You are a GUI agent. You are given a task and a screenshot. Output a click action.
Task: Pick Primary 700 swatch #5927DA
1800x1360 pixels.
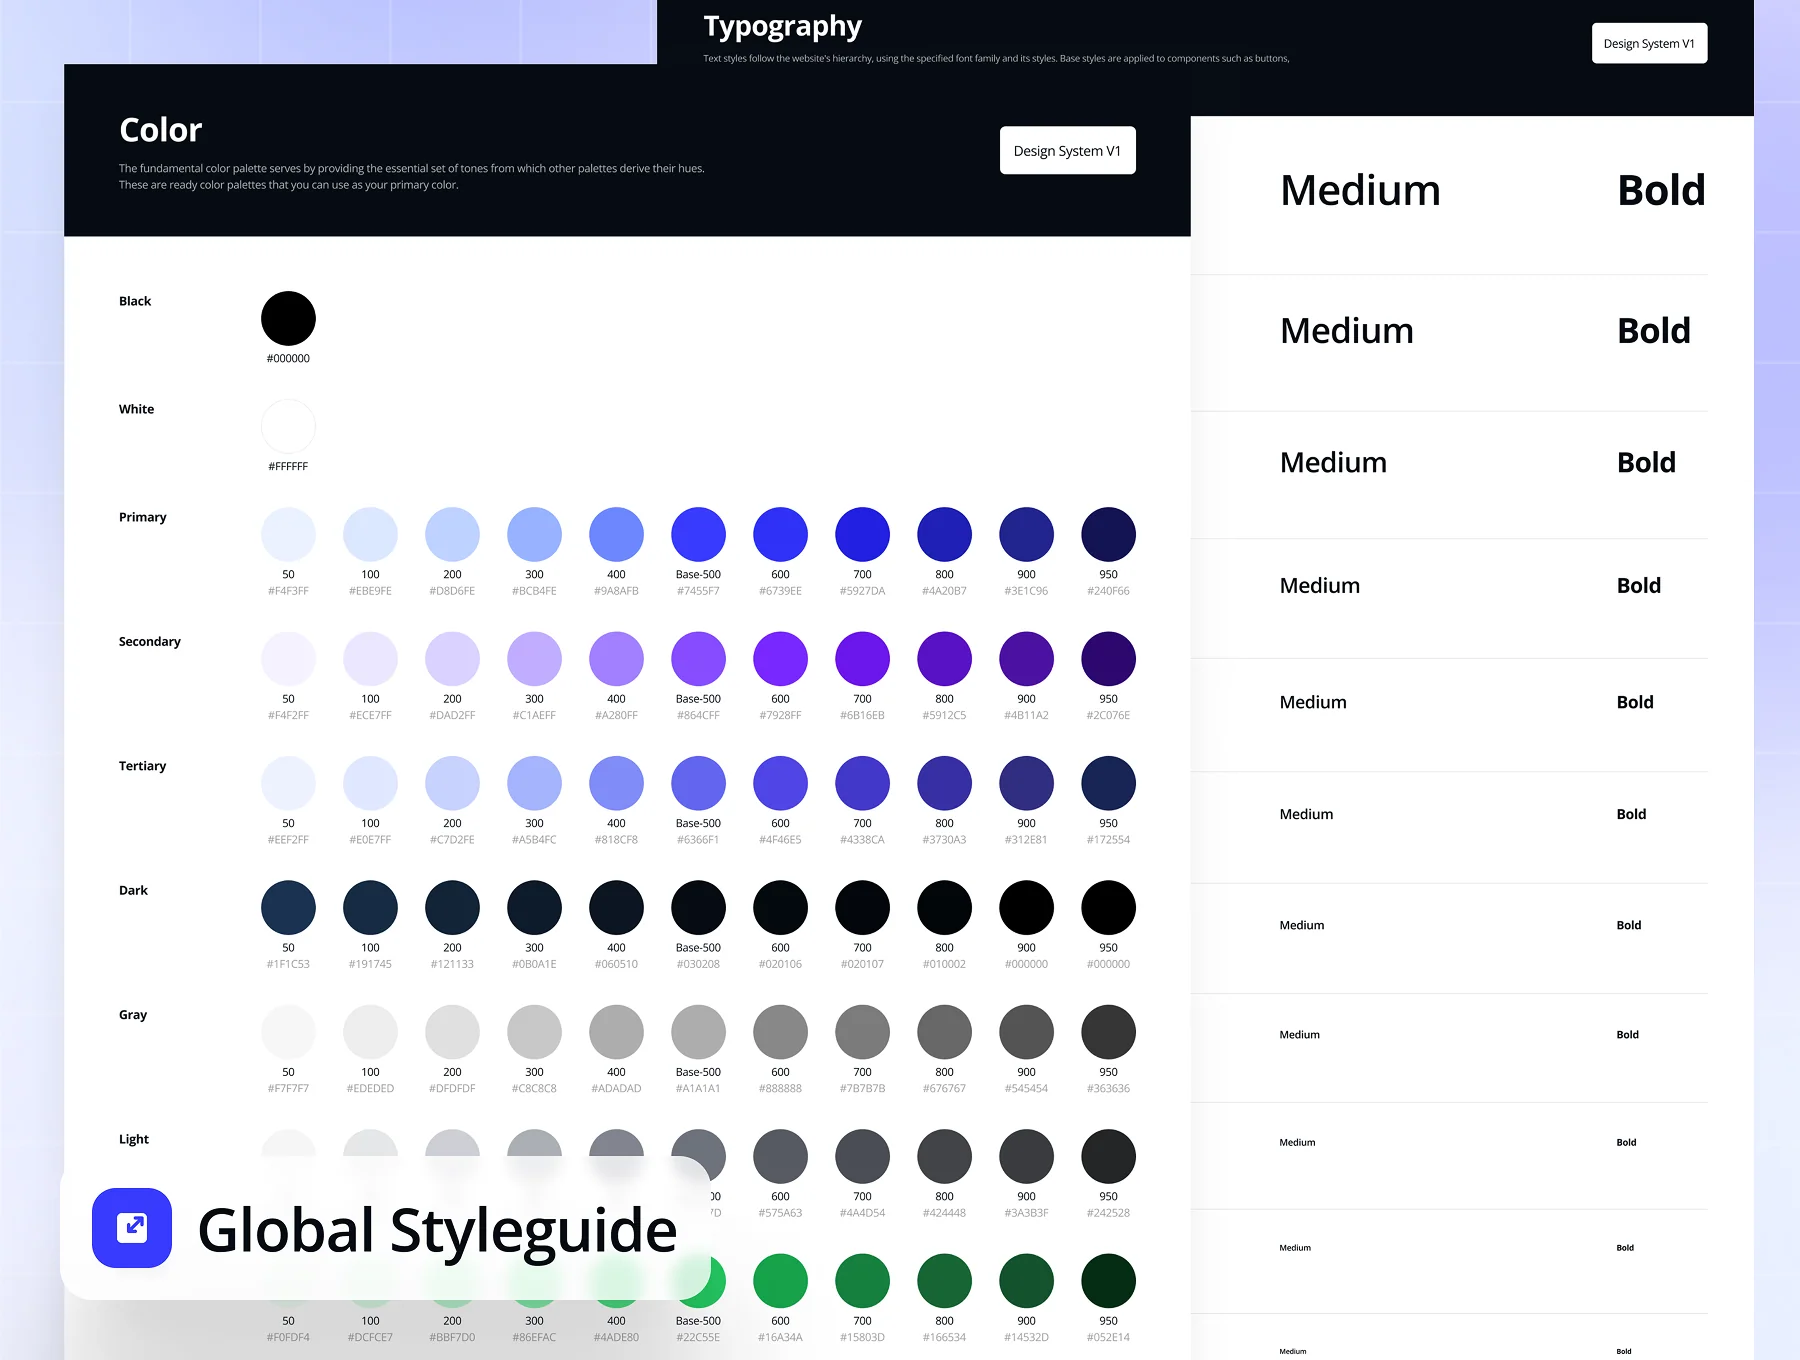pos(862,535)
